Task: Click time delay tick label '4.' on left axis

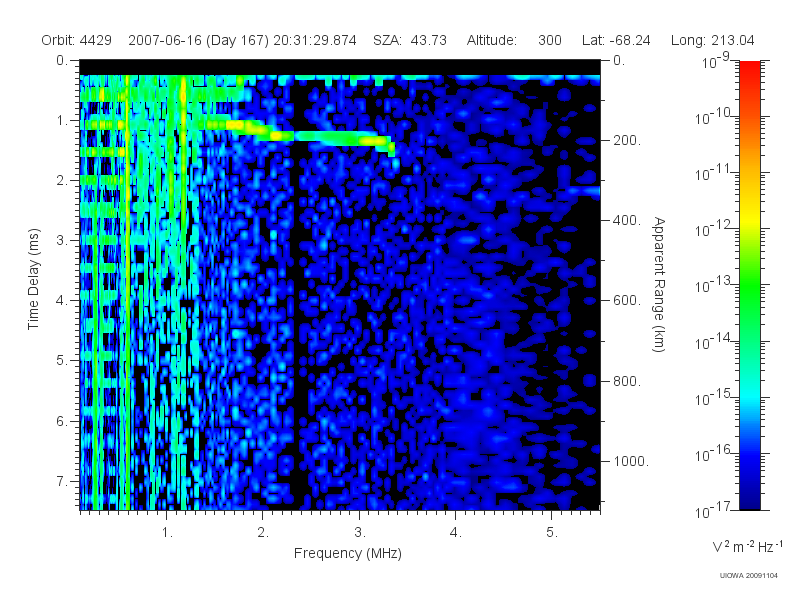Action: point(62,301)
